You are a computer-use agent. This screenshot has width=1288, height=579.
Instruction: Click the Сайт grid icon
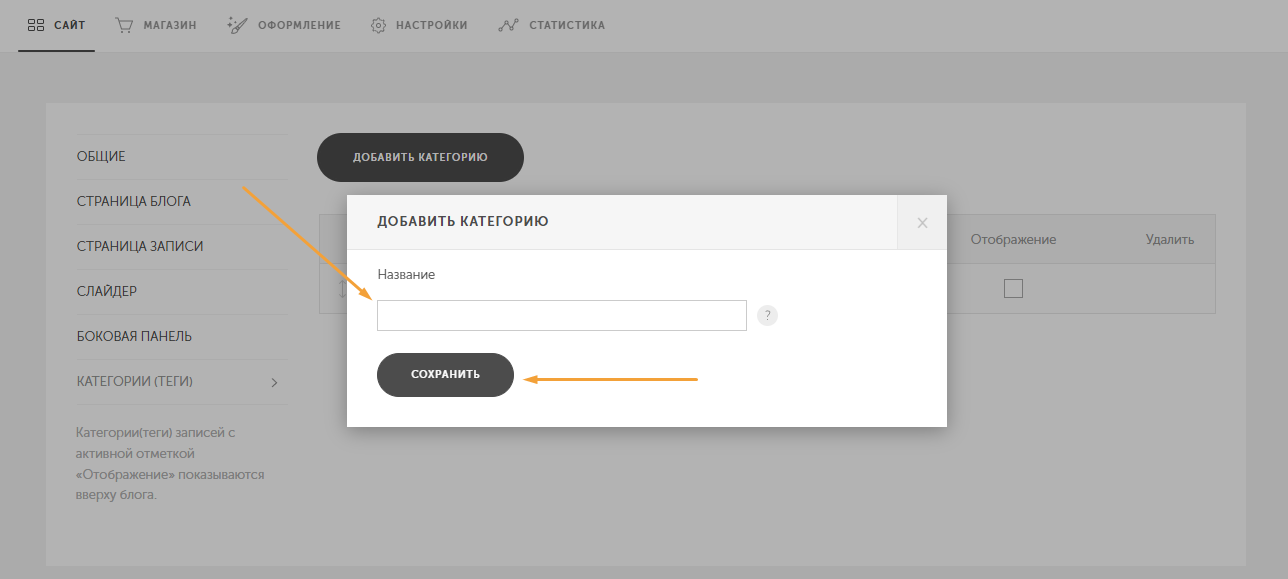click(36, 25)
